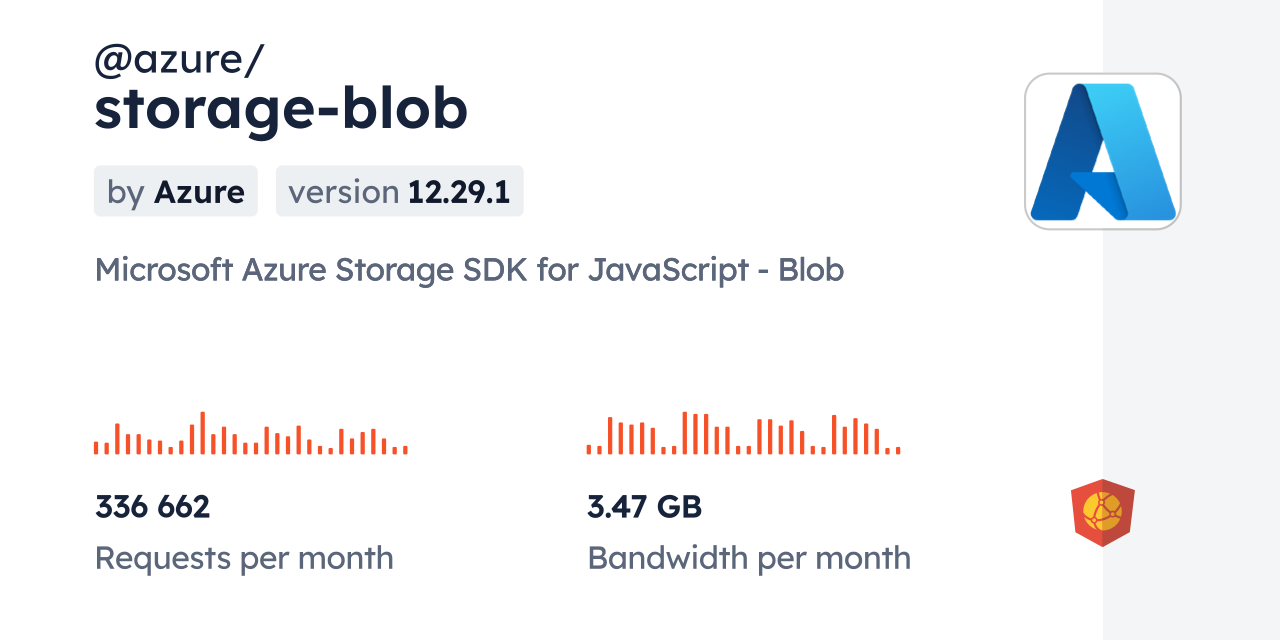The image size is (1280, 640).
Task: Select the 336 662 requests figure
Action: [x=152, y=507]
